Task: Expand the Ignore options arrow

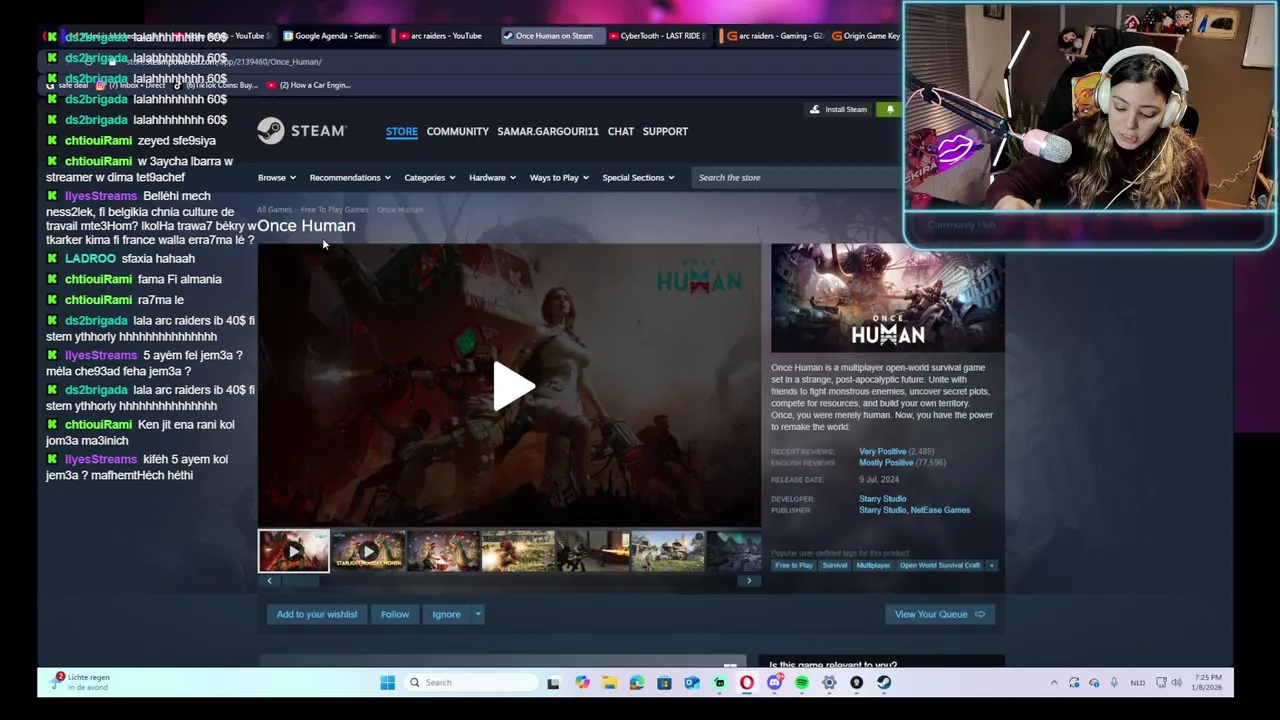Action: [478, 614]
